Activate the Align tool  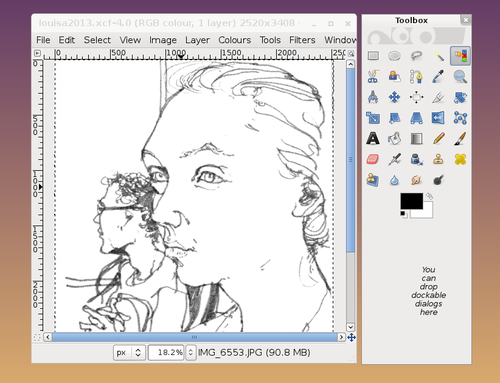pos(416,97)
